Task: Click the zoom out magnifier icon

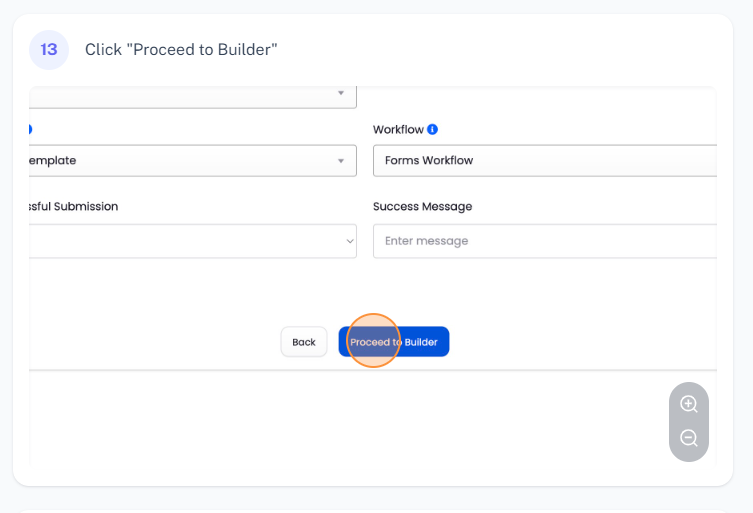Action: (688, 438)
